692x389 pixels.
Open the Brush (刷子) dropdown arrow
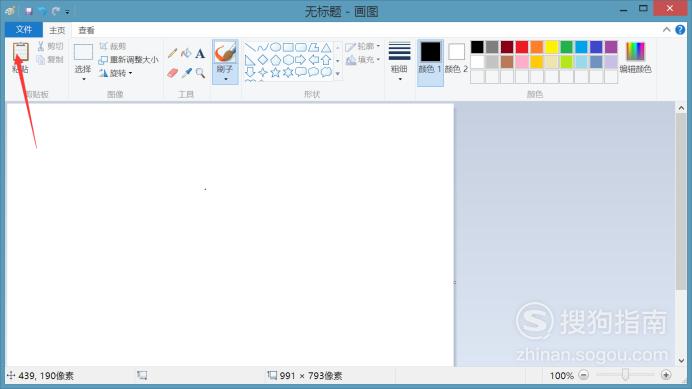(x=226, y=79)
